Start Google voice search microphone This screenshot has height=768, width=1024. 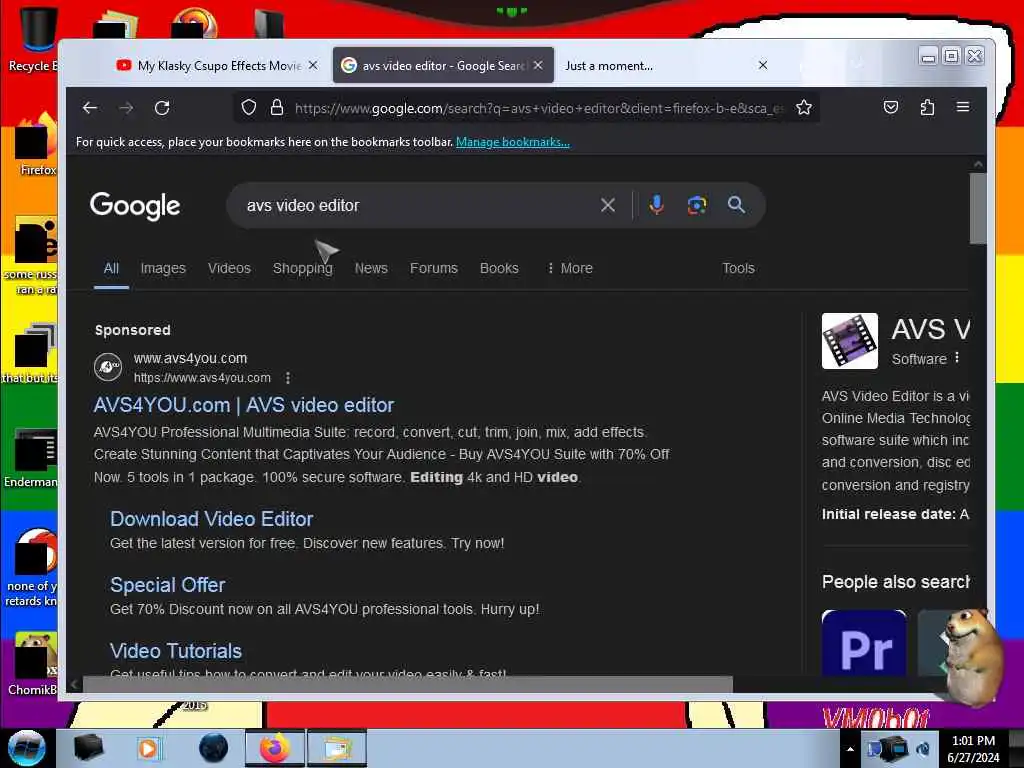[x=656, y=205]
